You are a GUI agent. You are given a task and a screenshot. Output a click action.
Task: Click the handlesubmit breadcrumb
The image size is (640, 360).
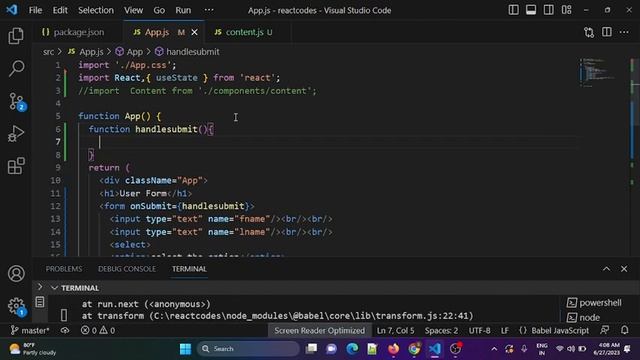(187, 52)
